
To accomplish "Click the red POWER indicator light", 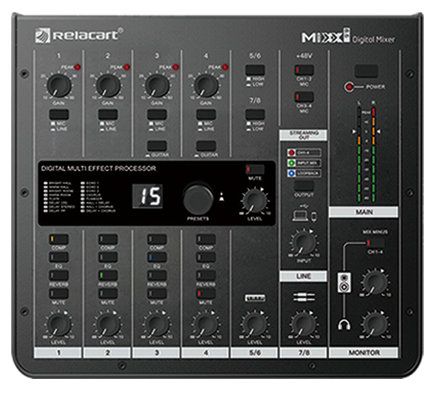I will coord(349,87).
